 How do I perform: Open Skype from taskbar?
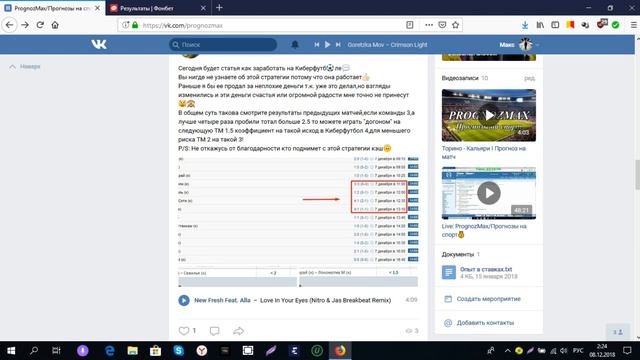pos(178,351)
